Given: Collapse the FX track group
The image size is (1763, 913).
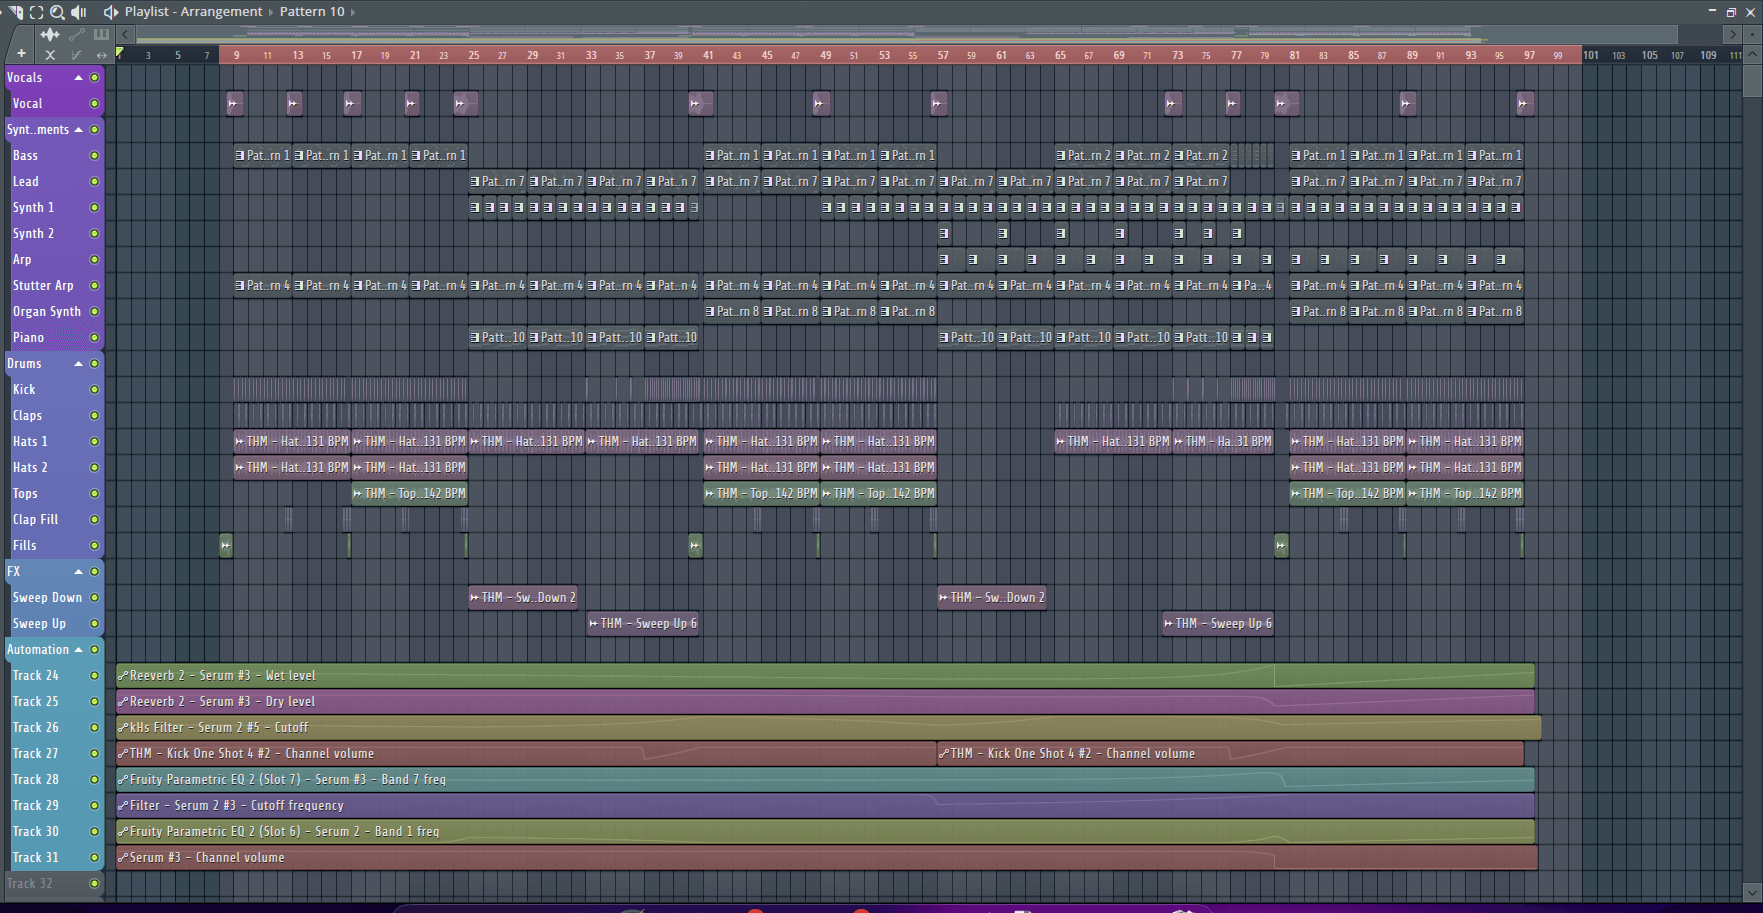Looking at the screenshot, I should [x=80, y=571].
